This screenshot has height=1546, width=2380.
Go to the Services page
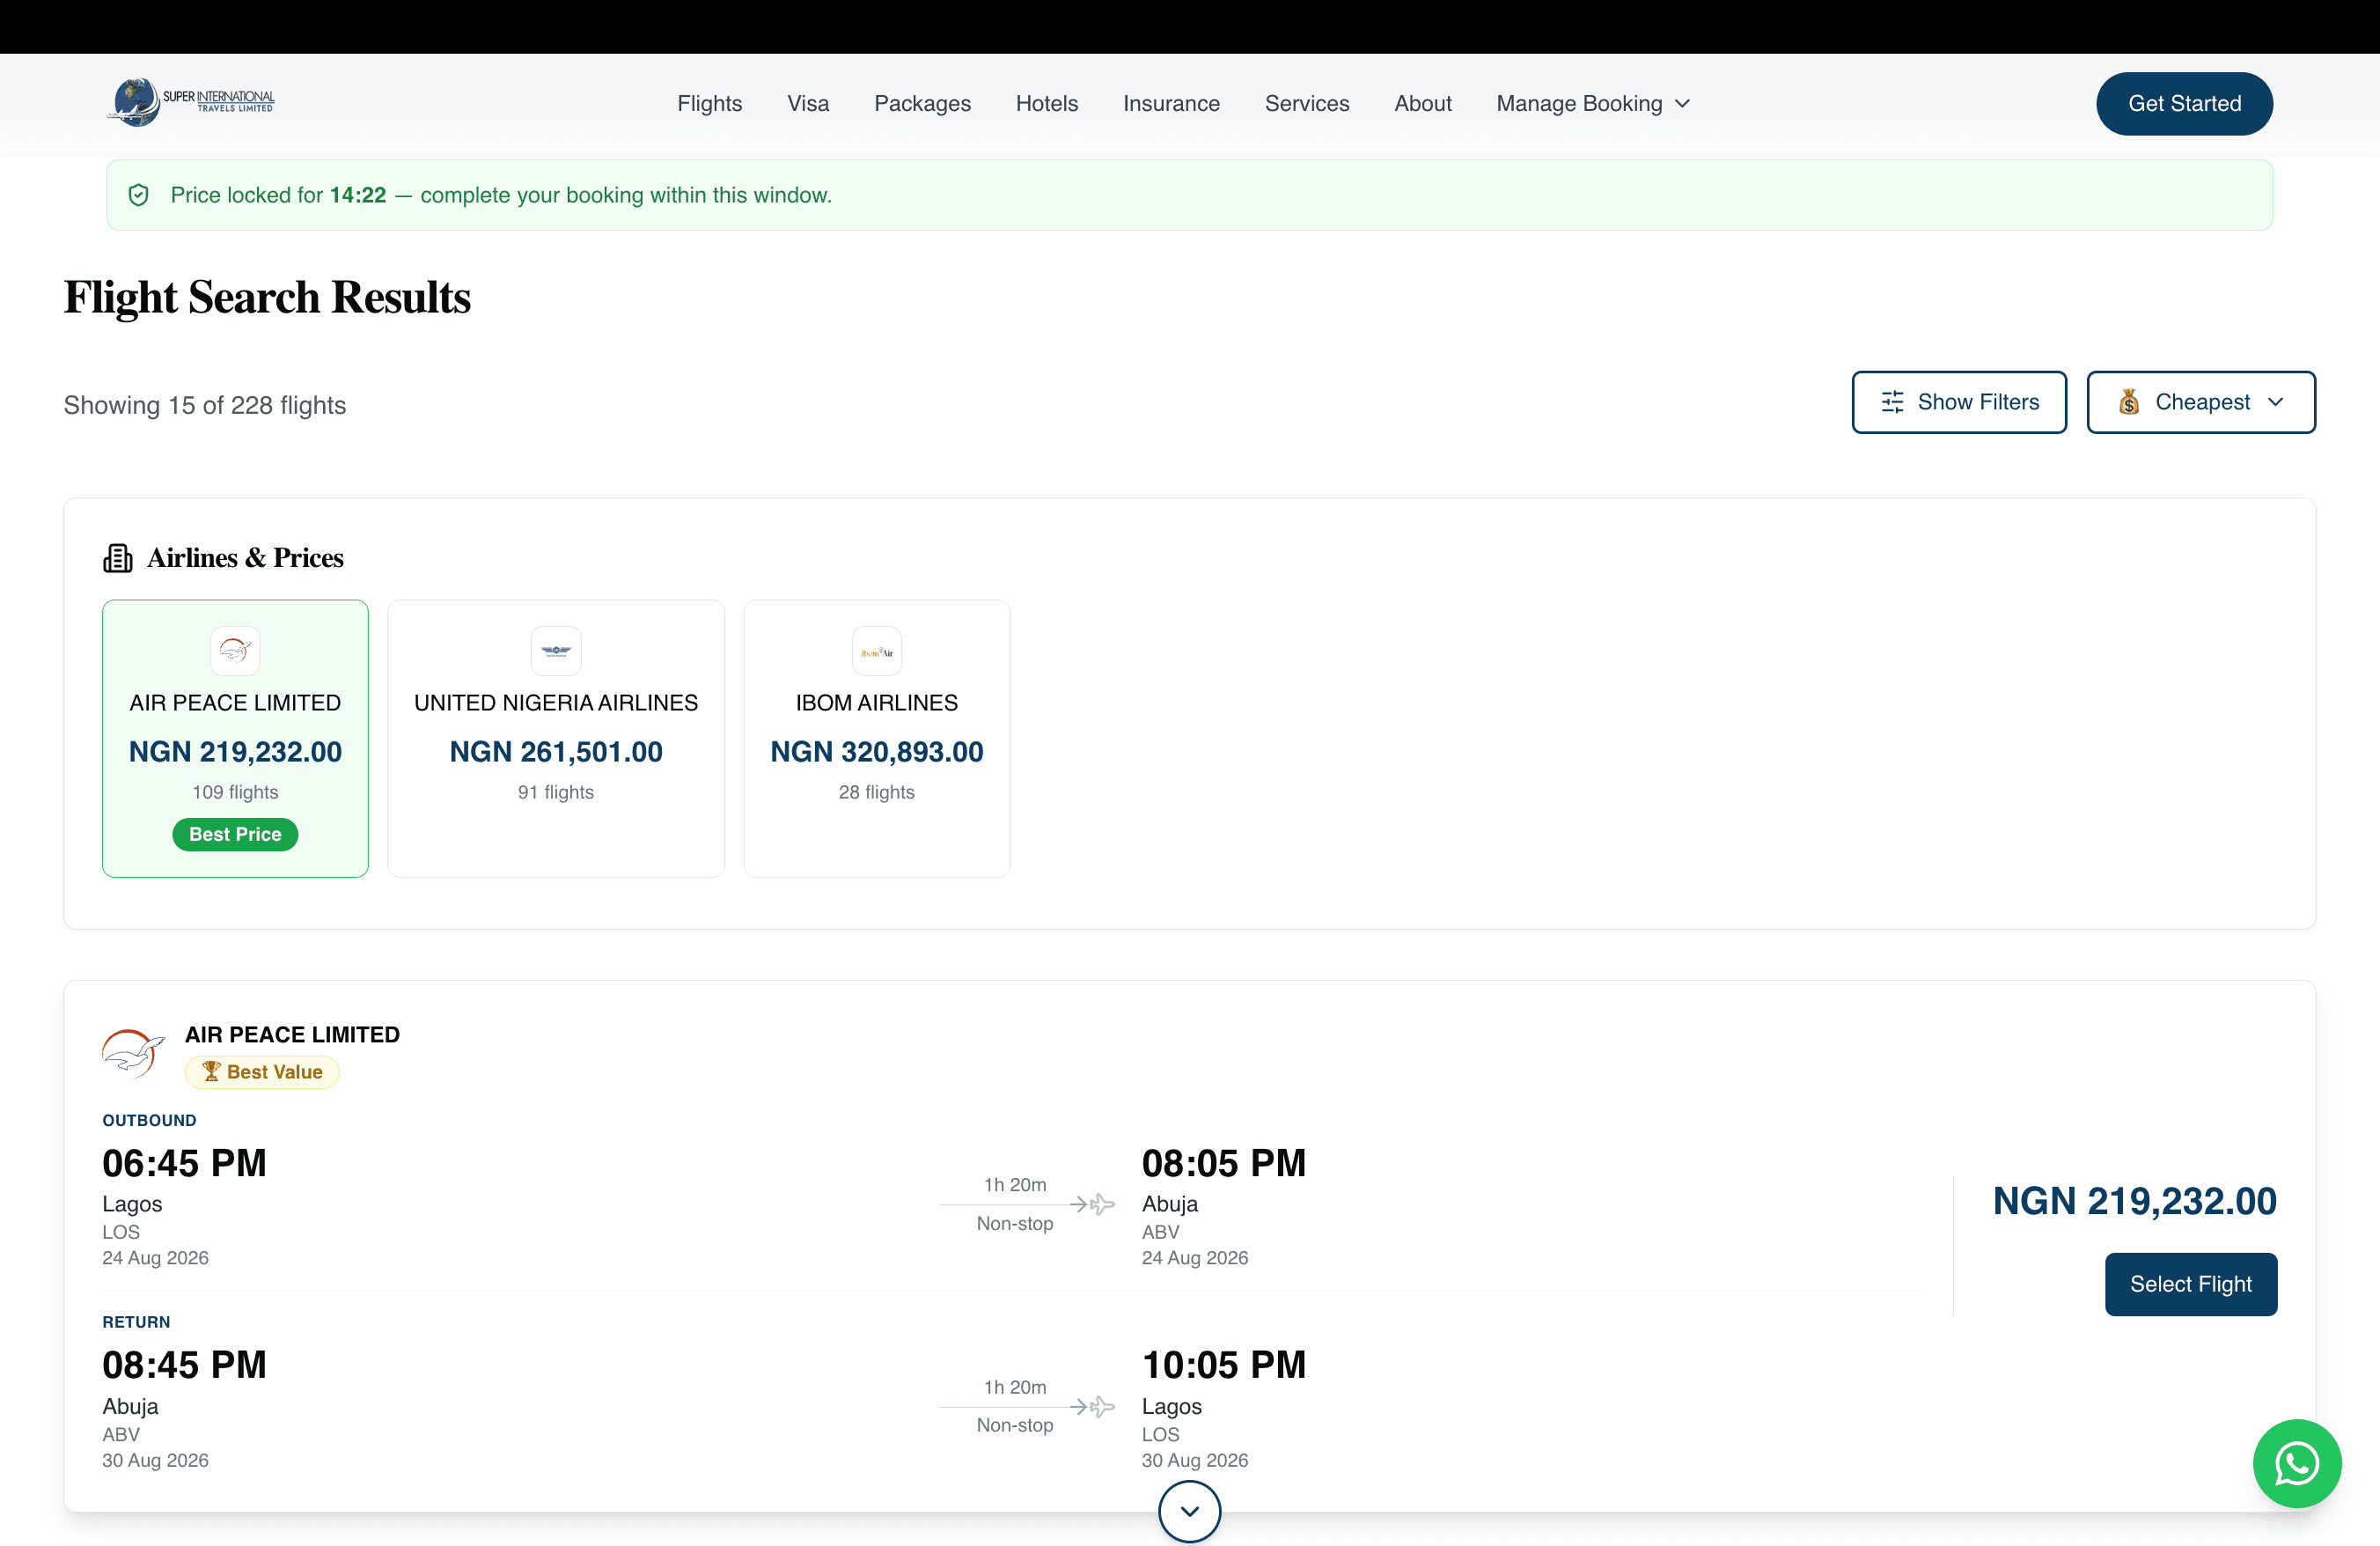click(1306, 103)
